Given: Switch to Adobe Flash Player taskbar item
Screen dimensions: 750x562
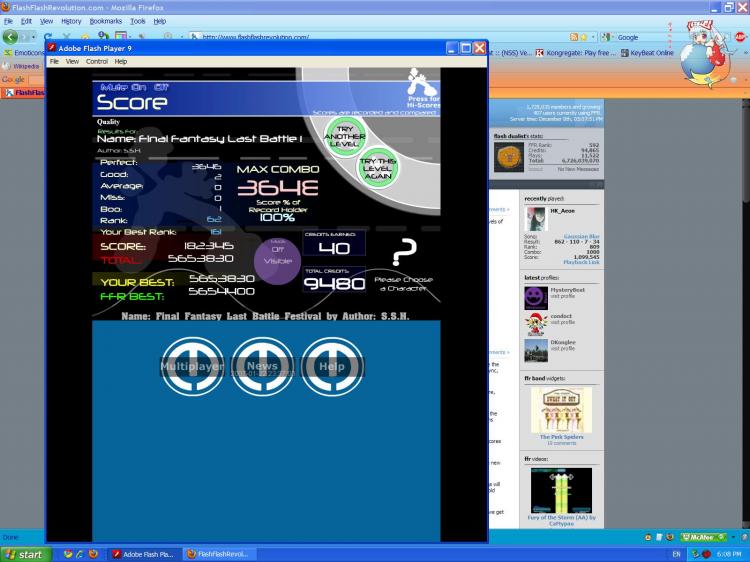Looking at the screenshot, I should [143, 554].
